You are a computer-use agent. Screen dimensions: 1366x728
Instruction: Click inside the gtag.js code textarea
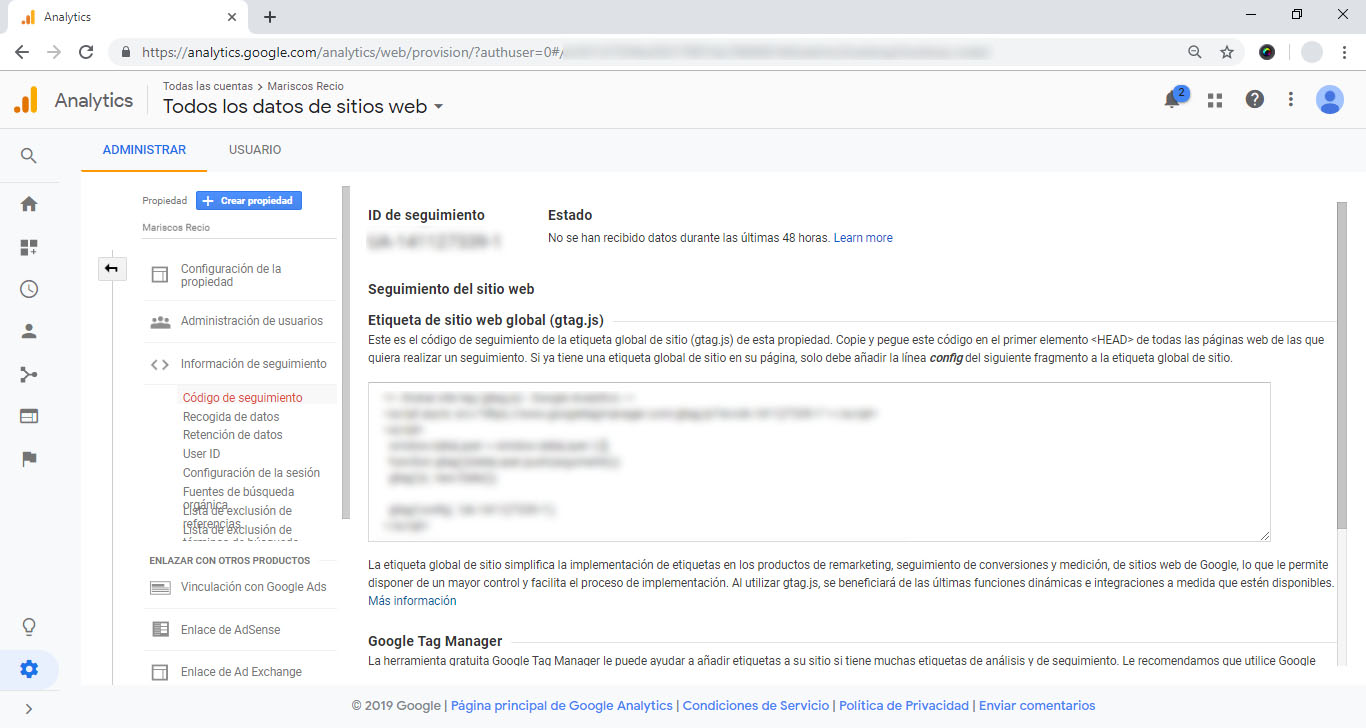coord(819,462)
